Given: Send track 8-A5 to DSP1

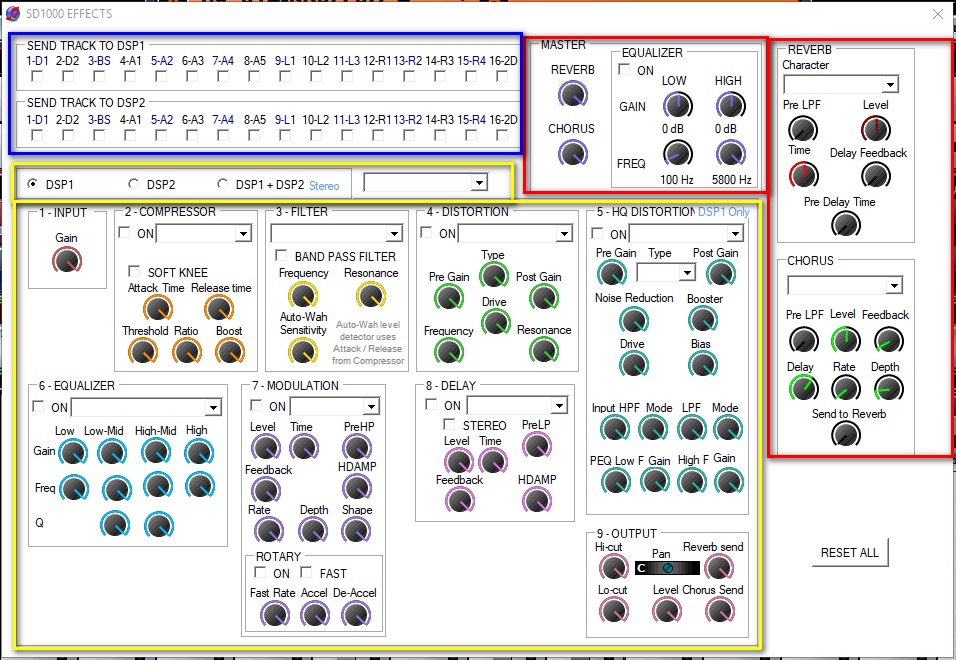Looking at the screenshot, I should [254, 76].
